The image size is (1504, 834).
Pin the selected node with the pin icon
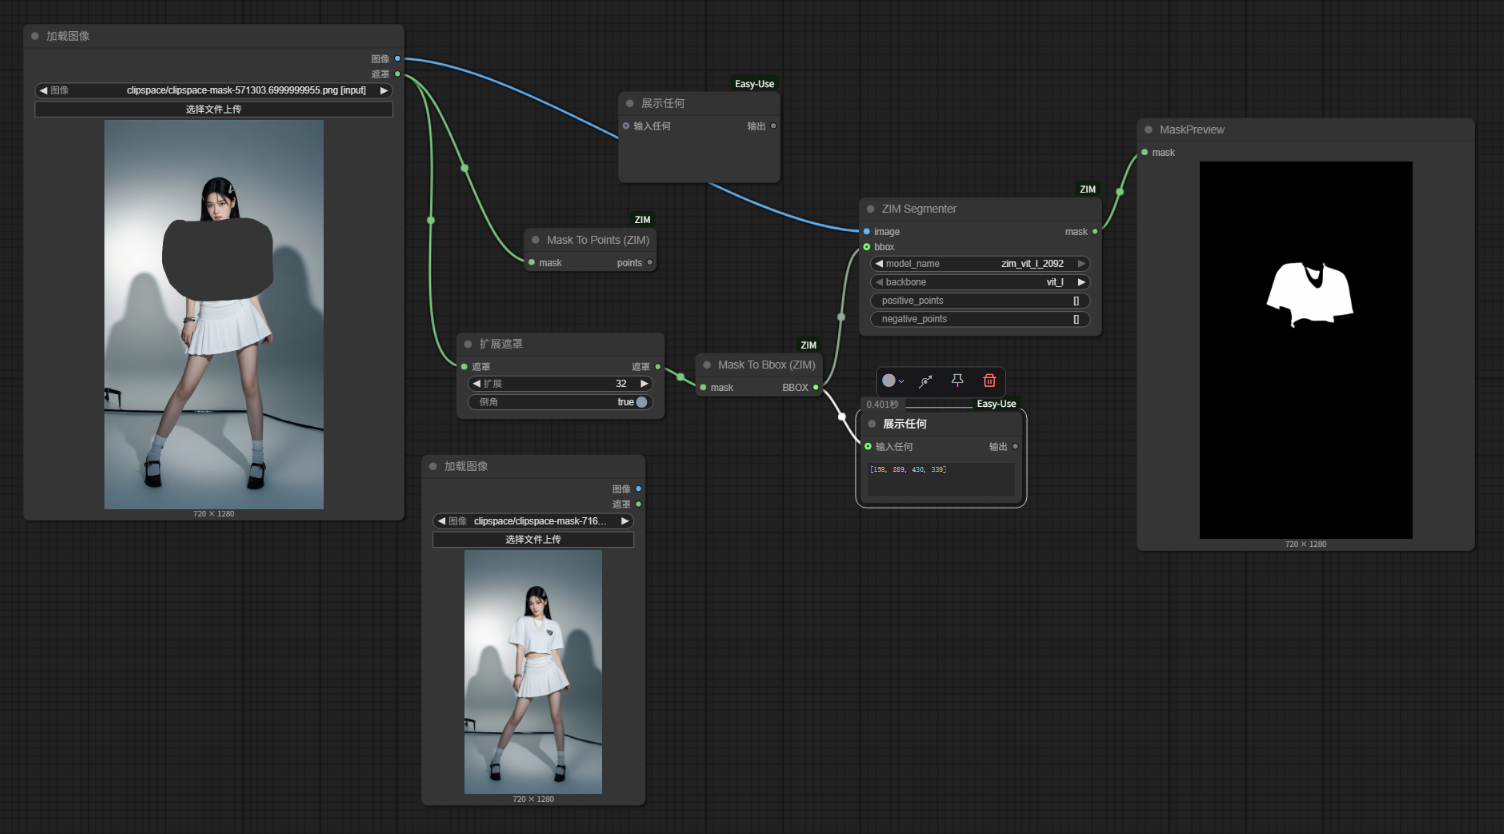pyautogui.click(x=957, y=380)
